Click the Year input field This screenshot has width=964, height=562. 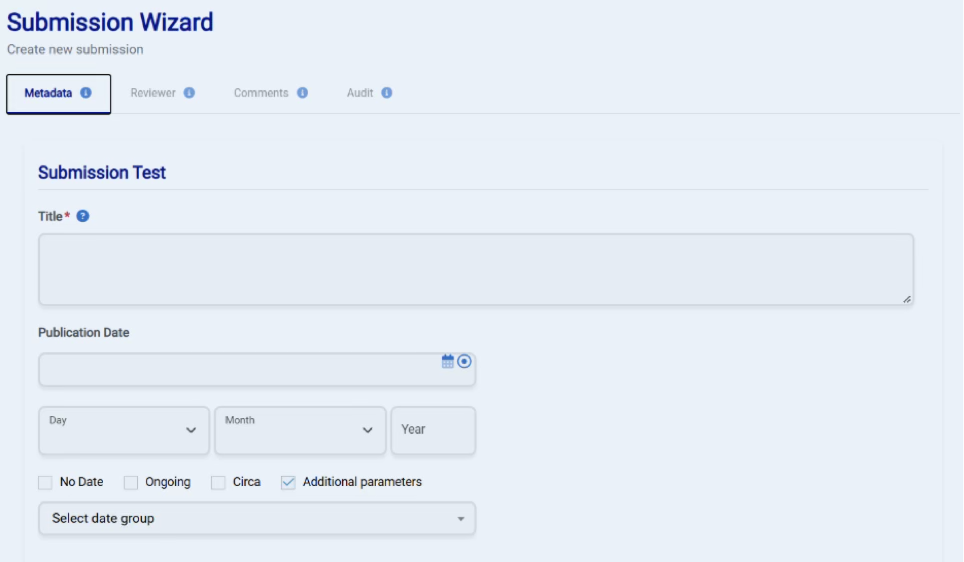[x=433, y=430]
